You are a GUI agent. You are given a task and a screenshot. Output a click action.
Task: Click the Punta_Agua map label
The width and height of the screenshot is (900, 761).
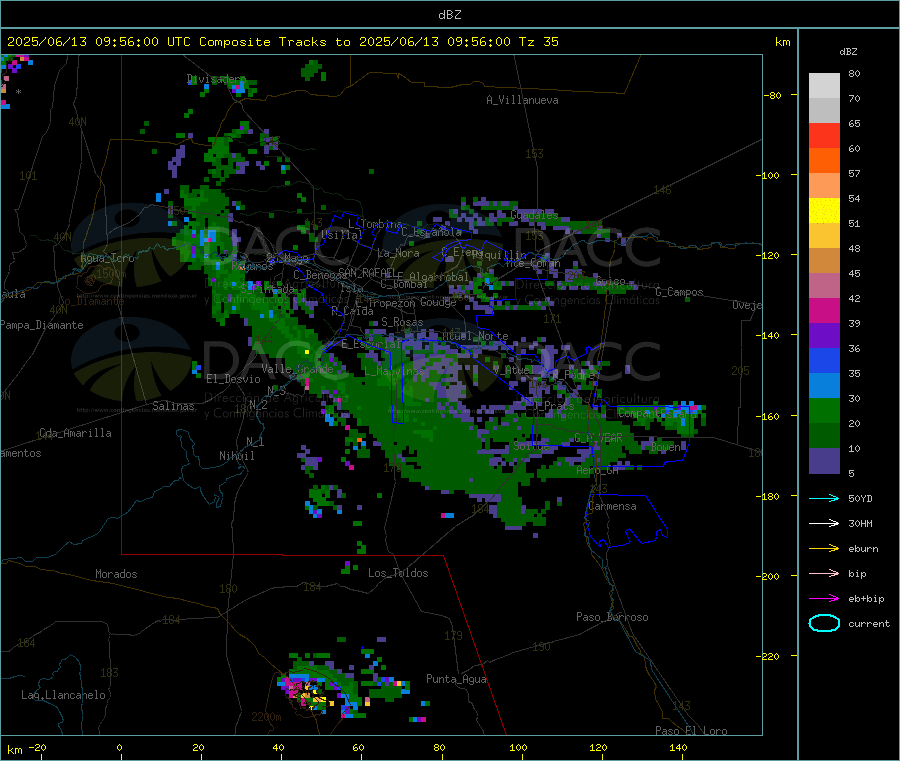coord(456,679)
